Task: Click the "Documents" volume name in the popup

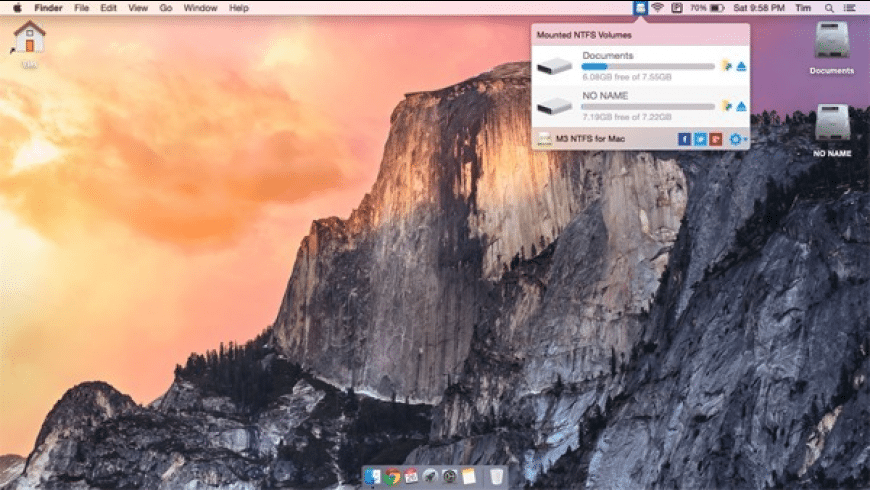Action: tap(608, 55)
